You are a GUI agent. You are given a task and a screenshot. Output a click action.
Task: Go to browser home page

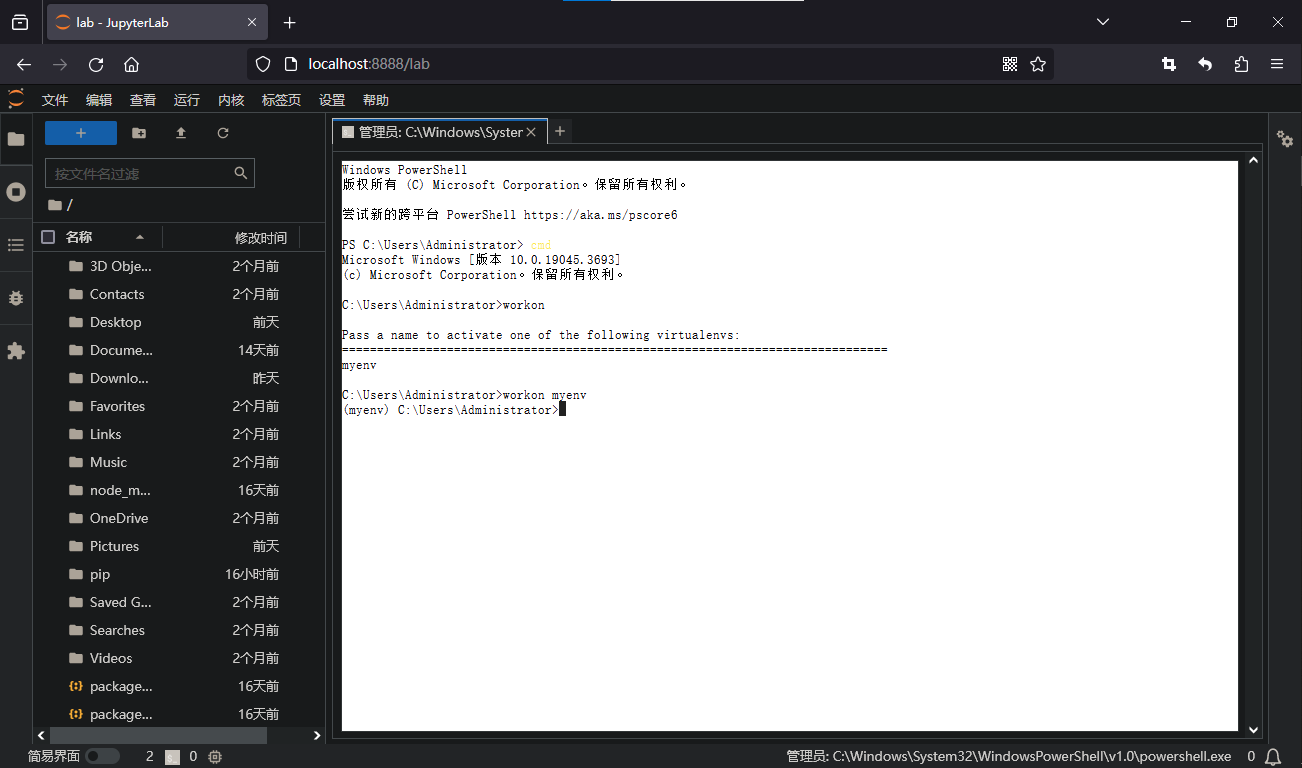click(x=131, y=64)
